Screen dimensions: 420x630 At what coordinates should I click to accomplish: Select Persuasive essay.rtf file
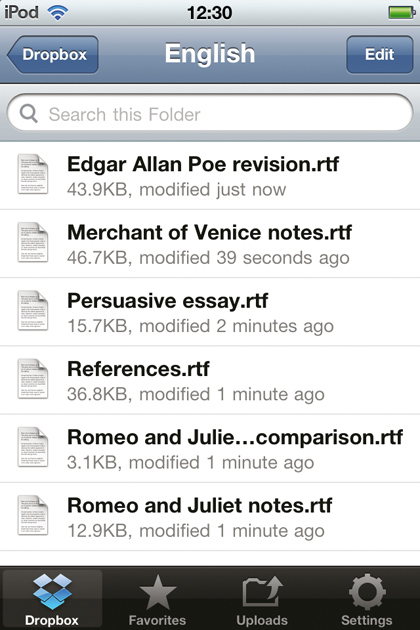[x=210, y=312]
